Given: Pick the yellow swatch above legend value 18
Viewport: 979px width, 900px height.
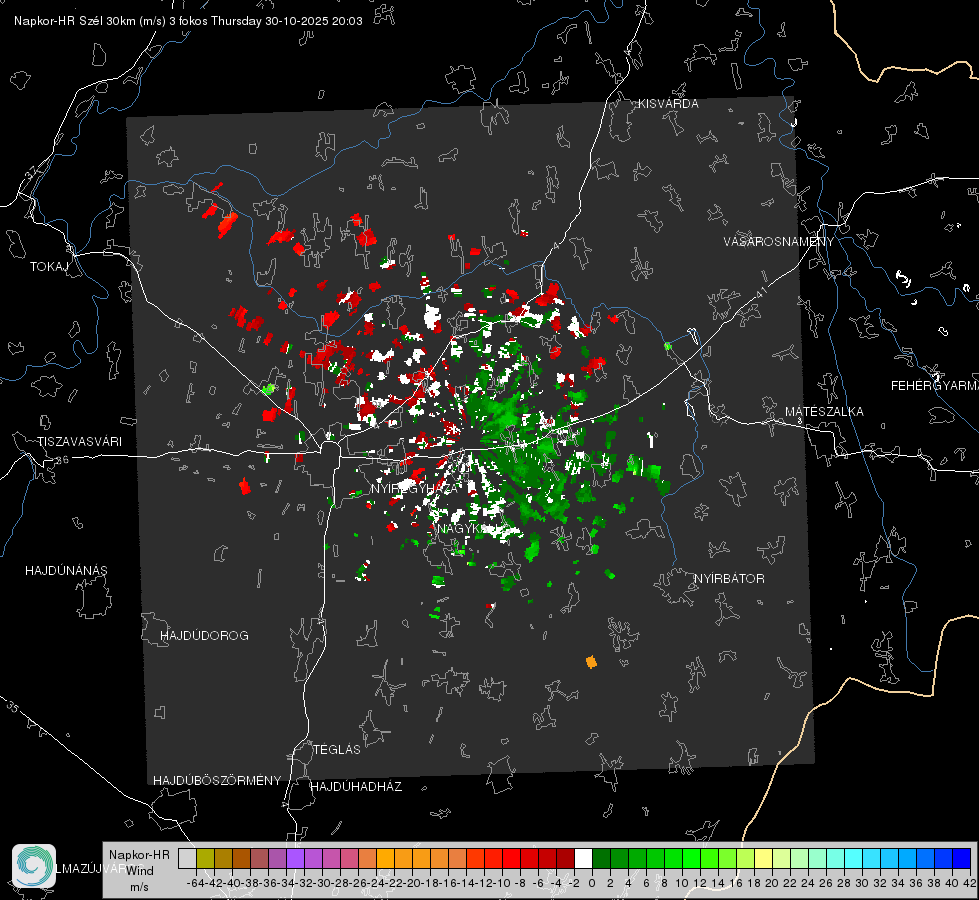Looking at the screenshot, I should click(763, 858).
